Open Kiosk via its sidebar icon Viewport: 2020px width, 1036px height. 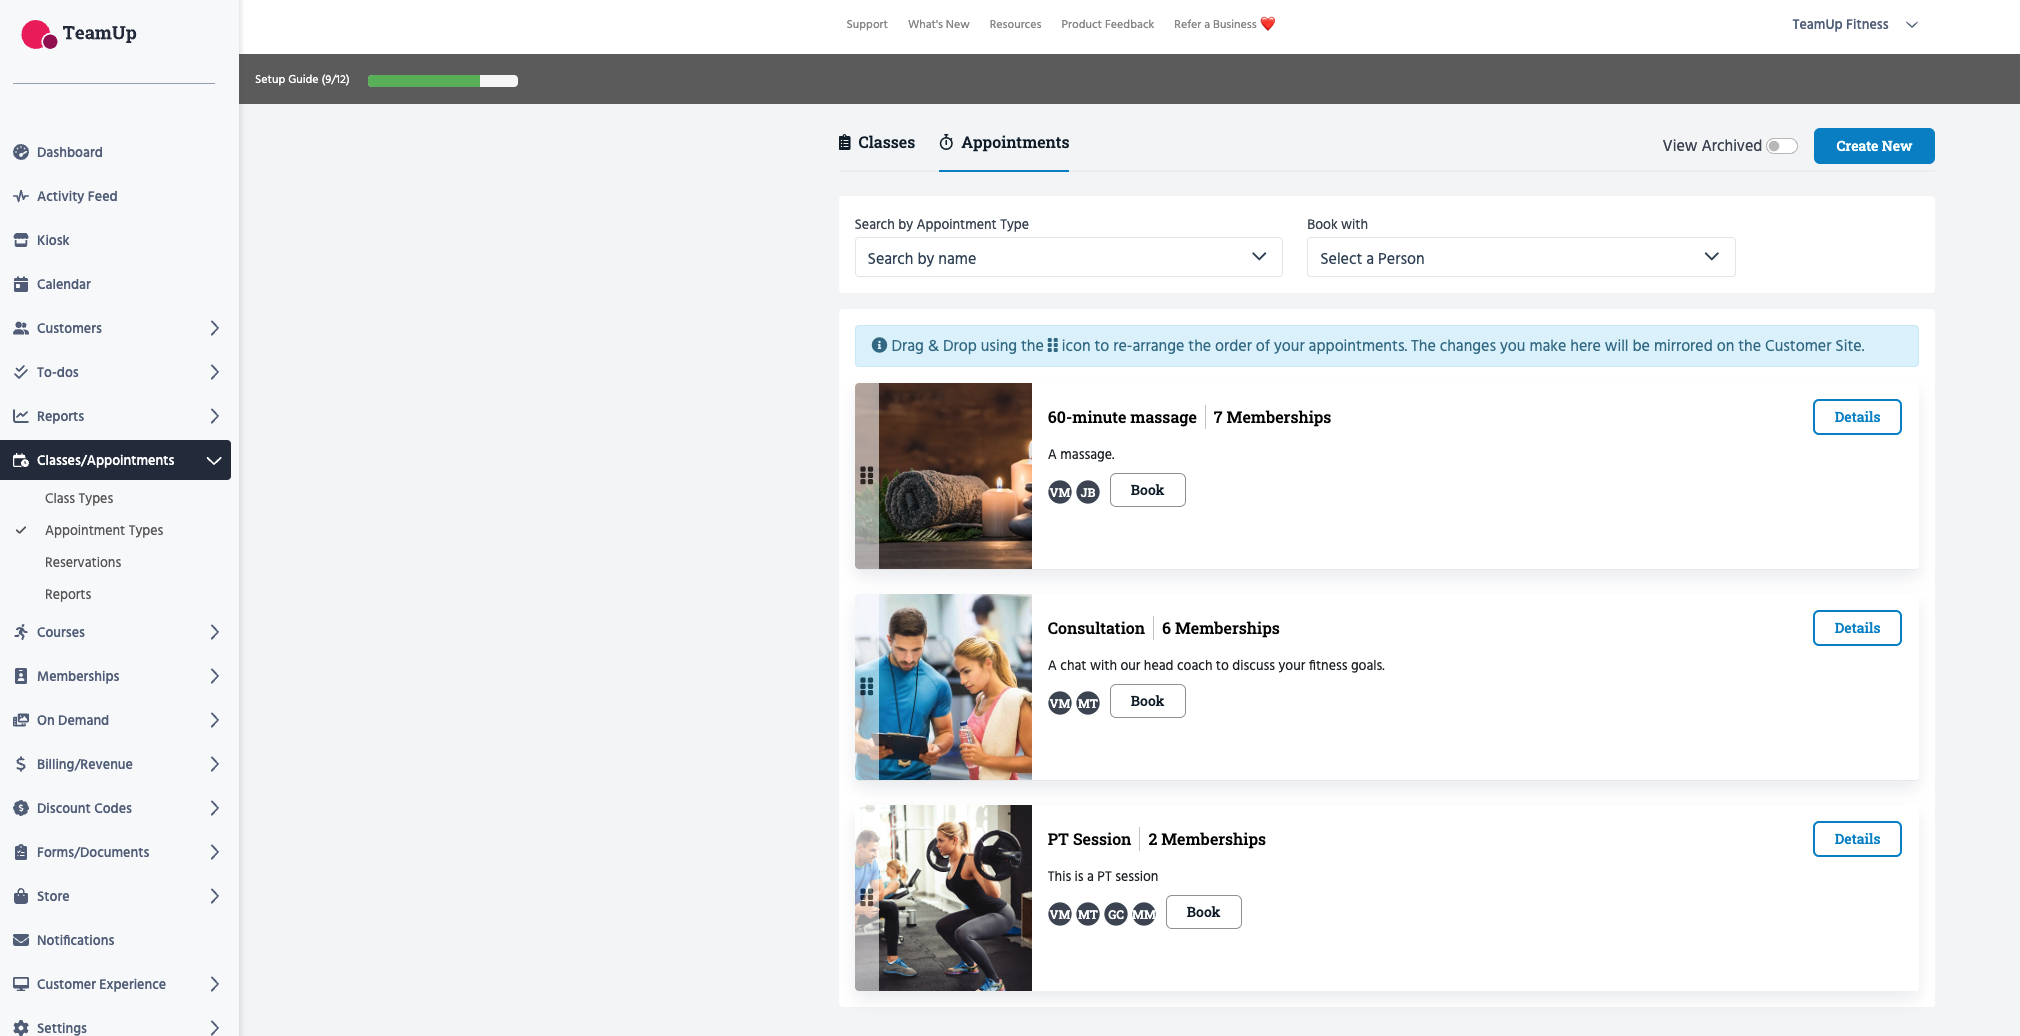[x=21, y=240]
